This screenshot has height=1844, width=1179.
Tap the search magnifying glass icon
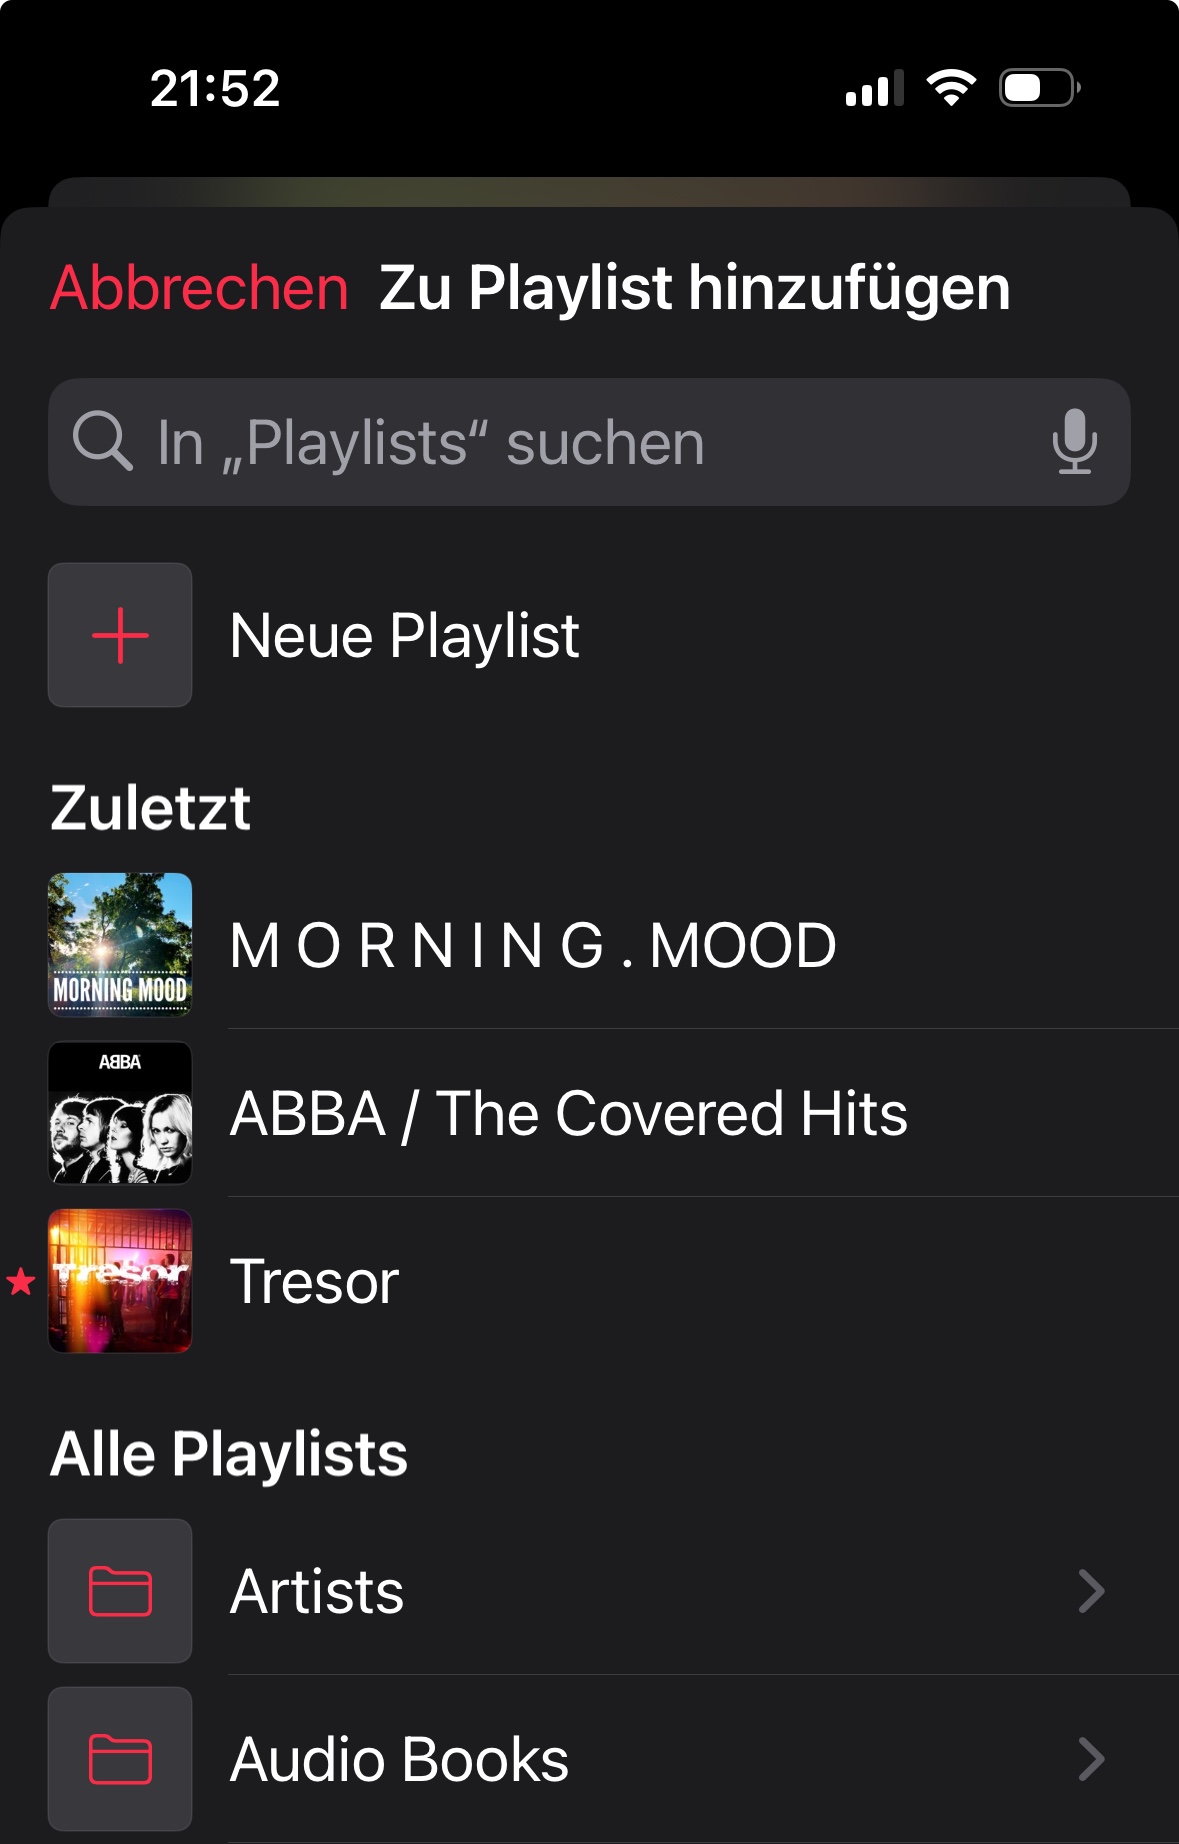(102, 441)
